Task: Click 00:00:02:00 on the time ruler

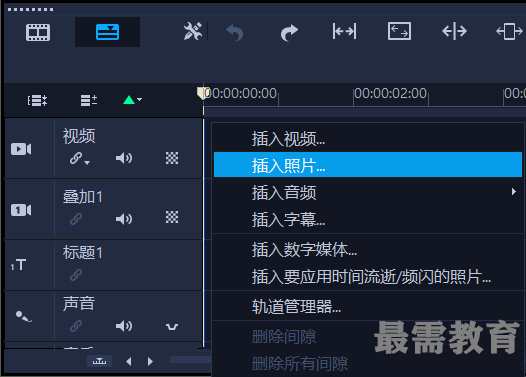Action: [x=390, y=93]
